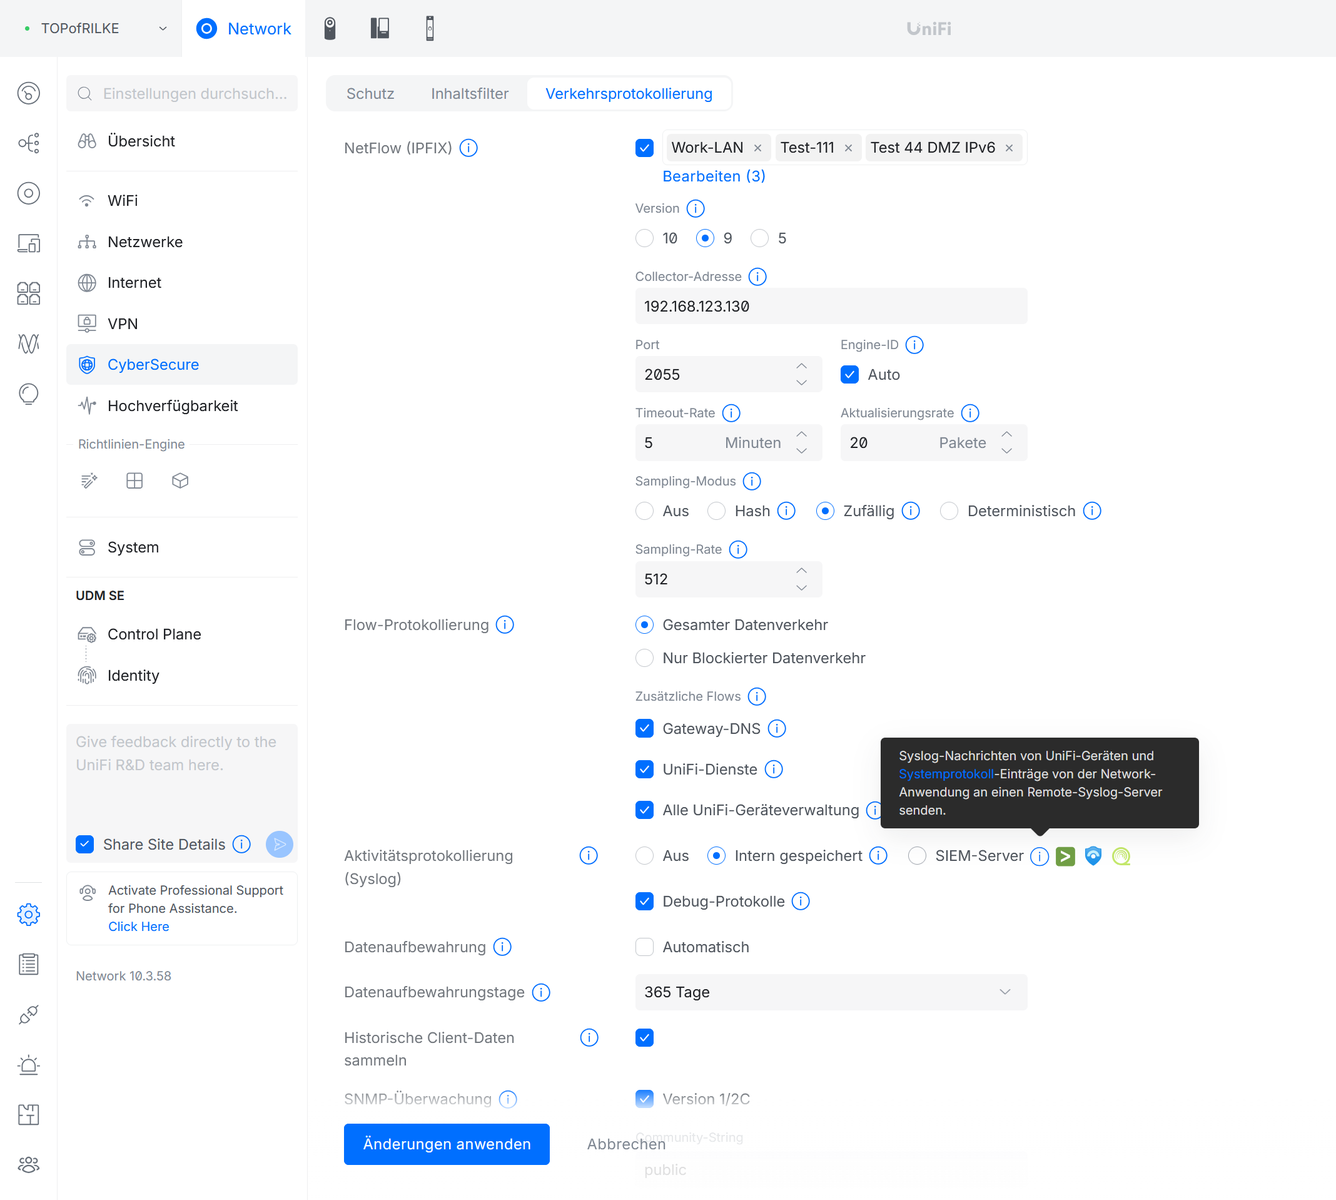
Task: Open the topology view icon
Action: (29, 143)
